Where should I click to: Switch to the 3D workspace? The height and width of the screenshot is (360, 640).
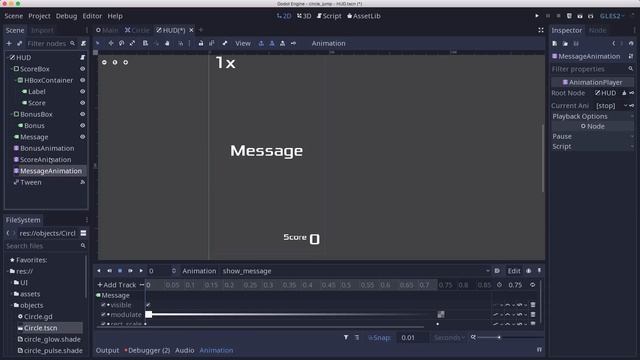304,16
